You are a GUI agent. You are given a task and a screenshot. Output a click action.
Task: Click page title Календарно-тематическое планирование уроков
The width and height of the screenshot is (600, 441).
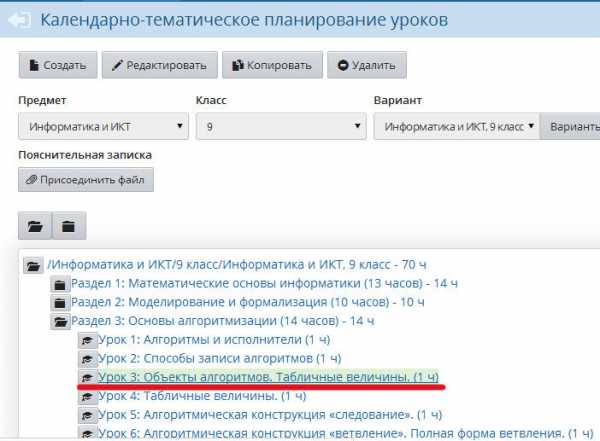point(244,20)
